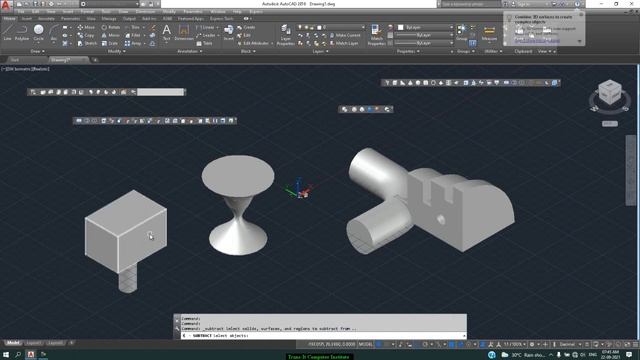Open the Table tool
Viewport: 640px width, 360px height.
204,43
